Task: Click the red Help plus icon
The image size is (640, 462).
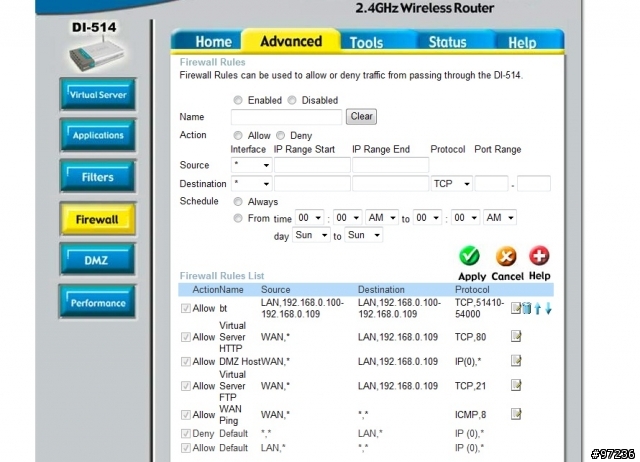Action: tap(539, 256)
